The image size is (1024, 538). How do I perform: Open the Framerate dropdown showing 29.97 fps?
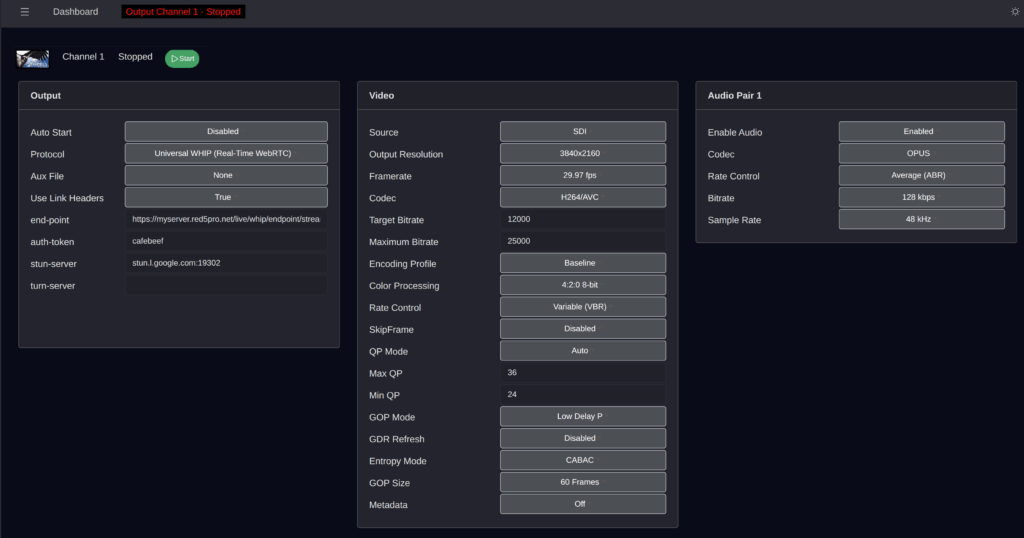pos(583,175)
